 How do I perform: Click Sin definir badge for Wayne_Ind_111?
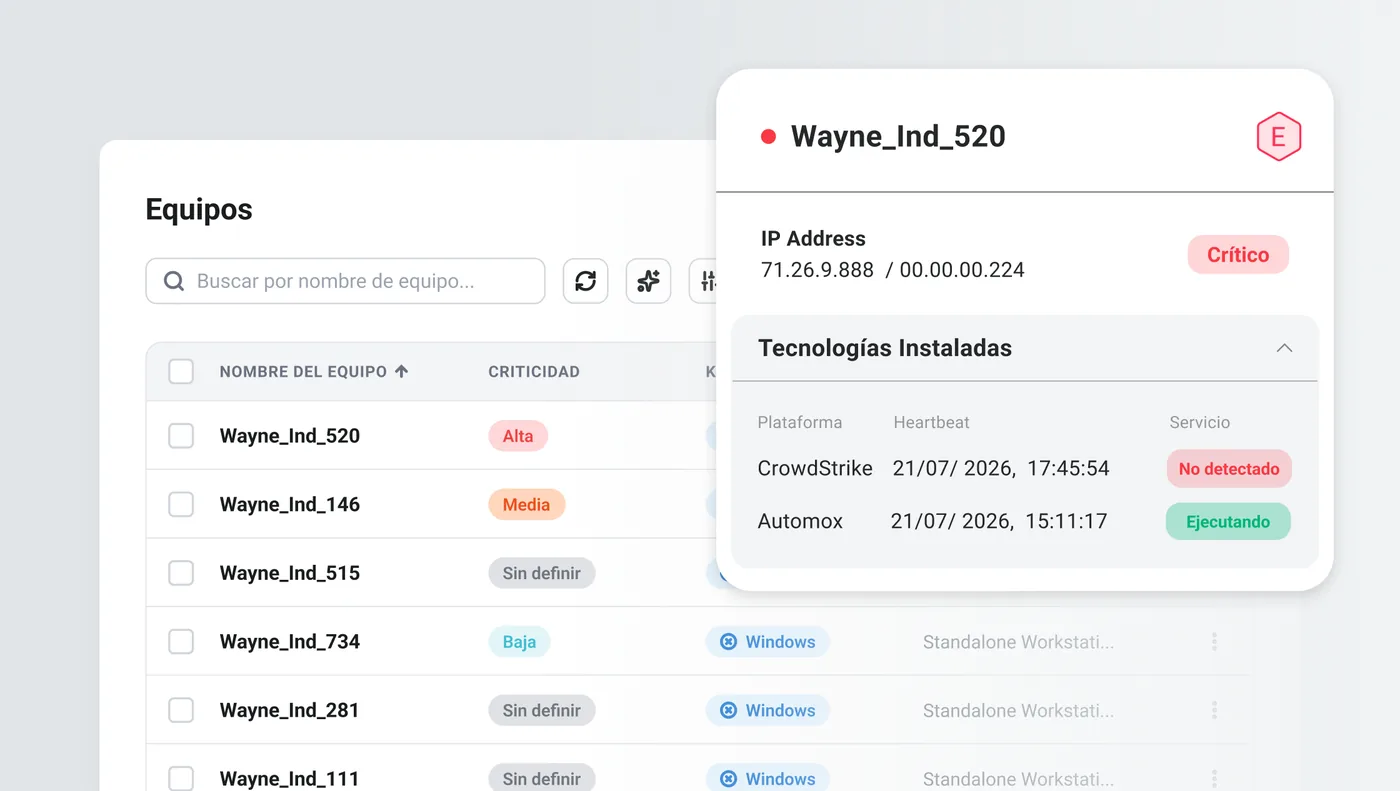(x=542, y=778)
